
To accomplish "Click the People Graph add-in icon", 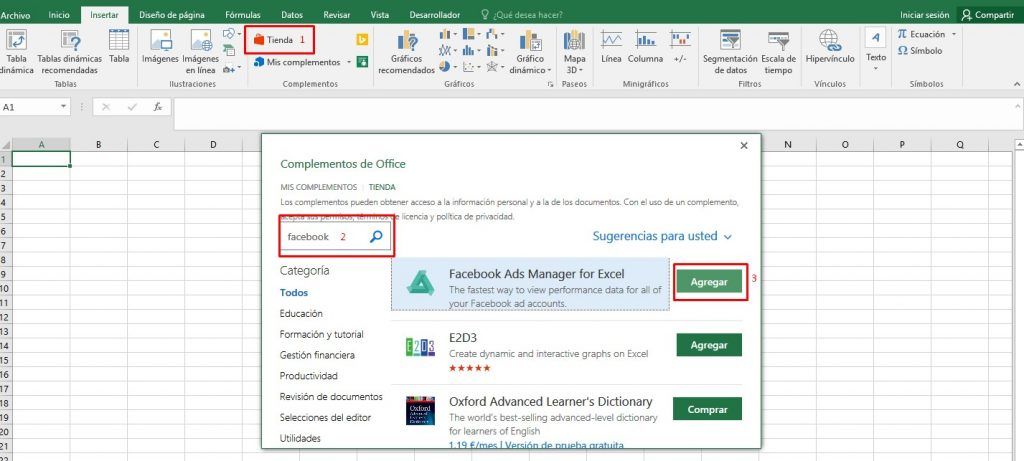I will 362,62.
